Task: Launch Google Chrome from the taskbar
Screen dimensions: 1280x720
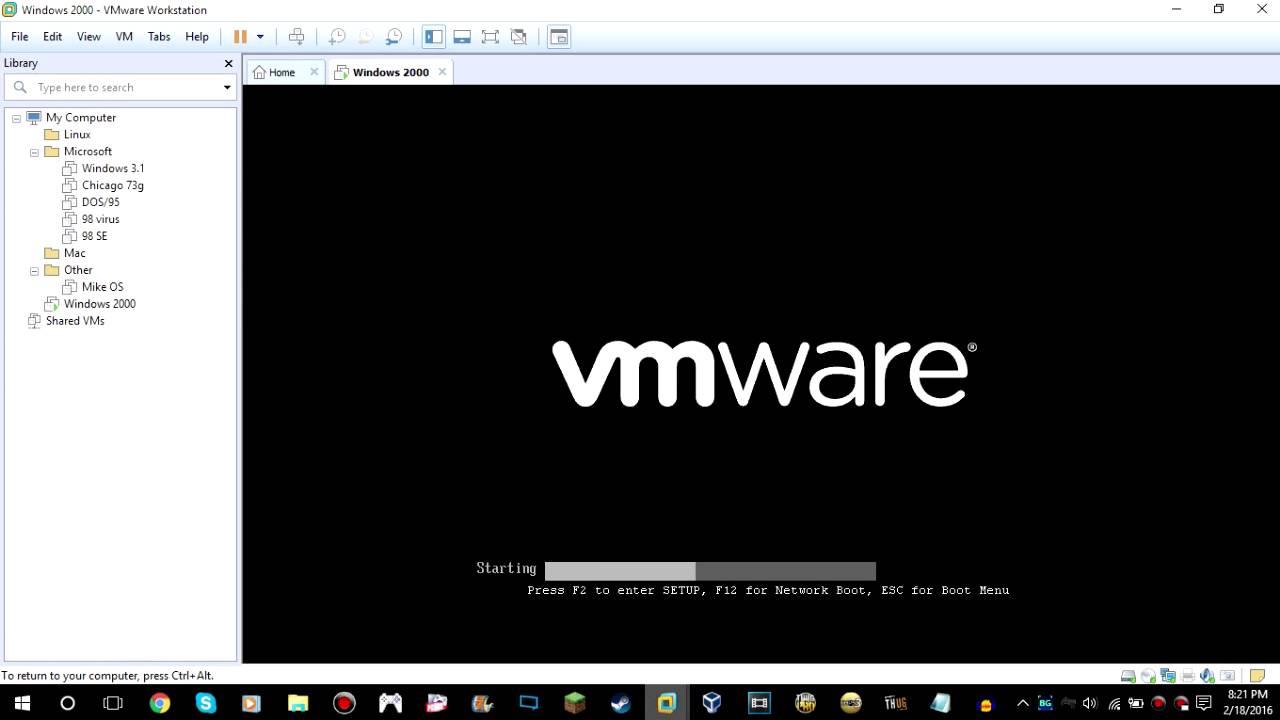Action: click(x=160, y=703)
